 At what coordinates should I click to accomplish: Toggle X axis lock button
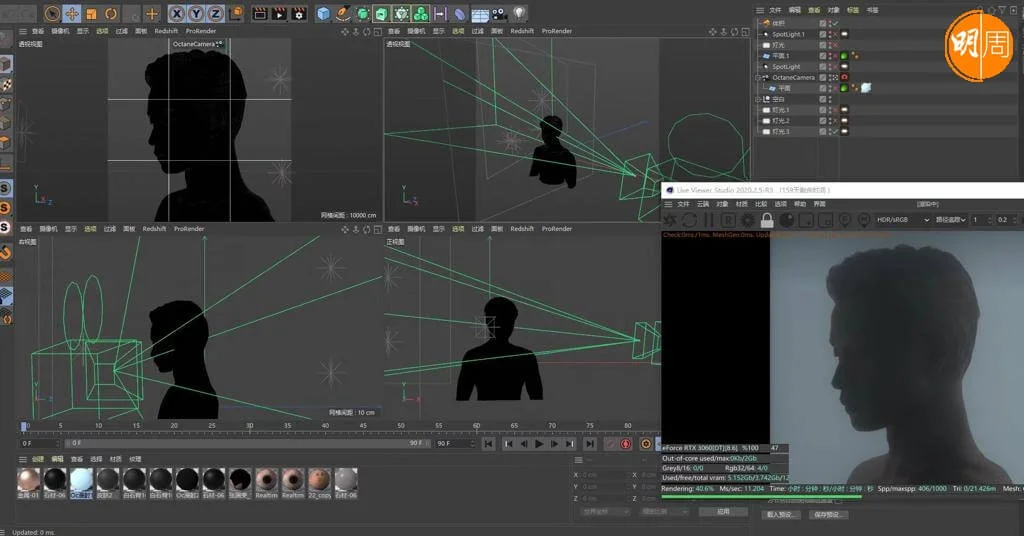coord(177,14)
